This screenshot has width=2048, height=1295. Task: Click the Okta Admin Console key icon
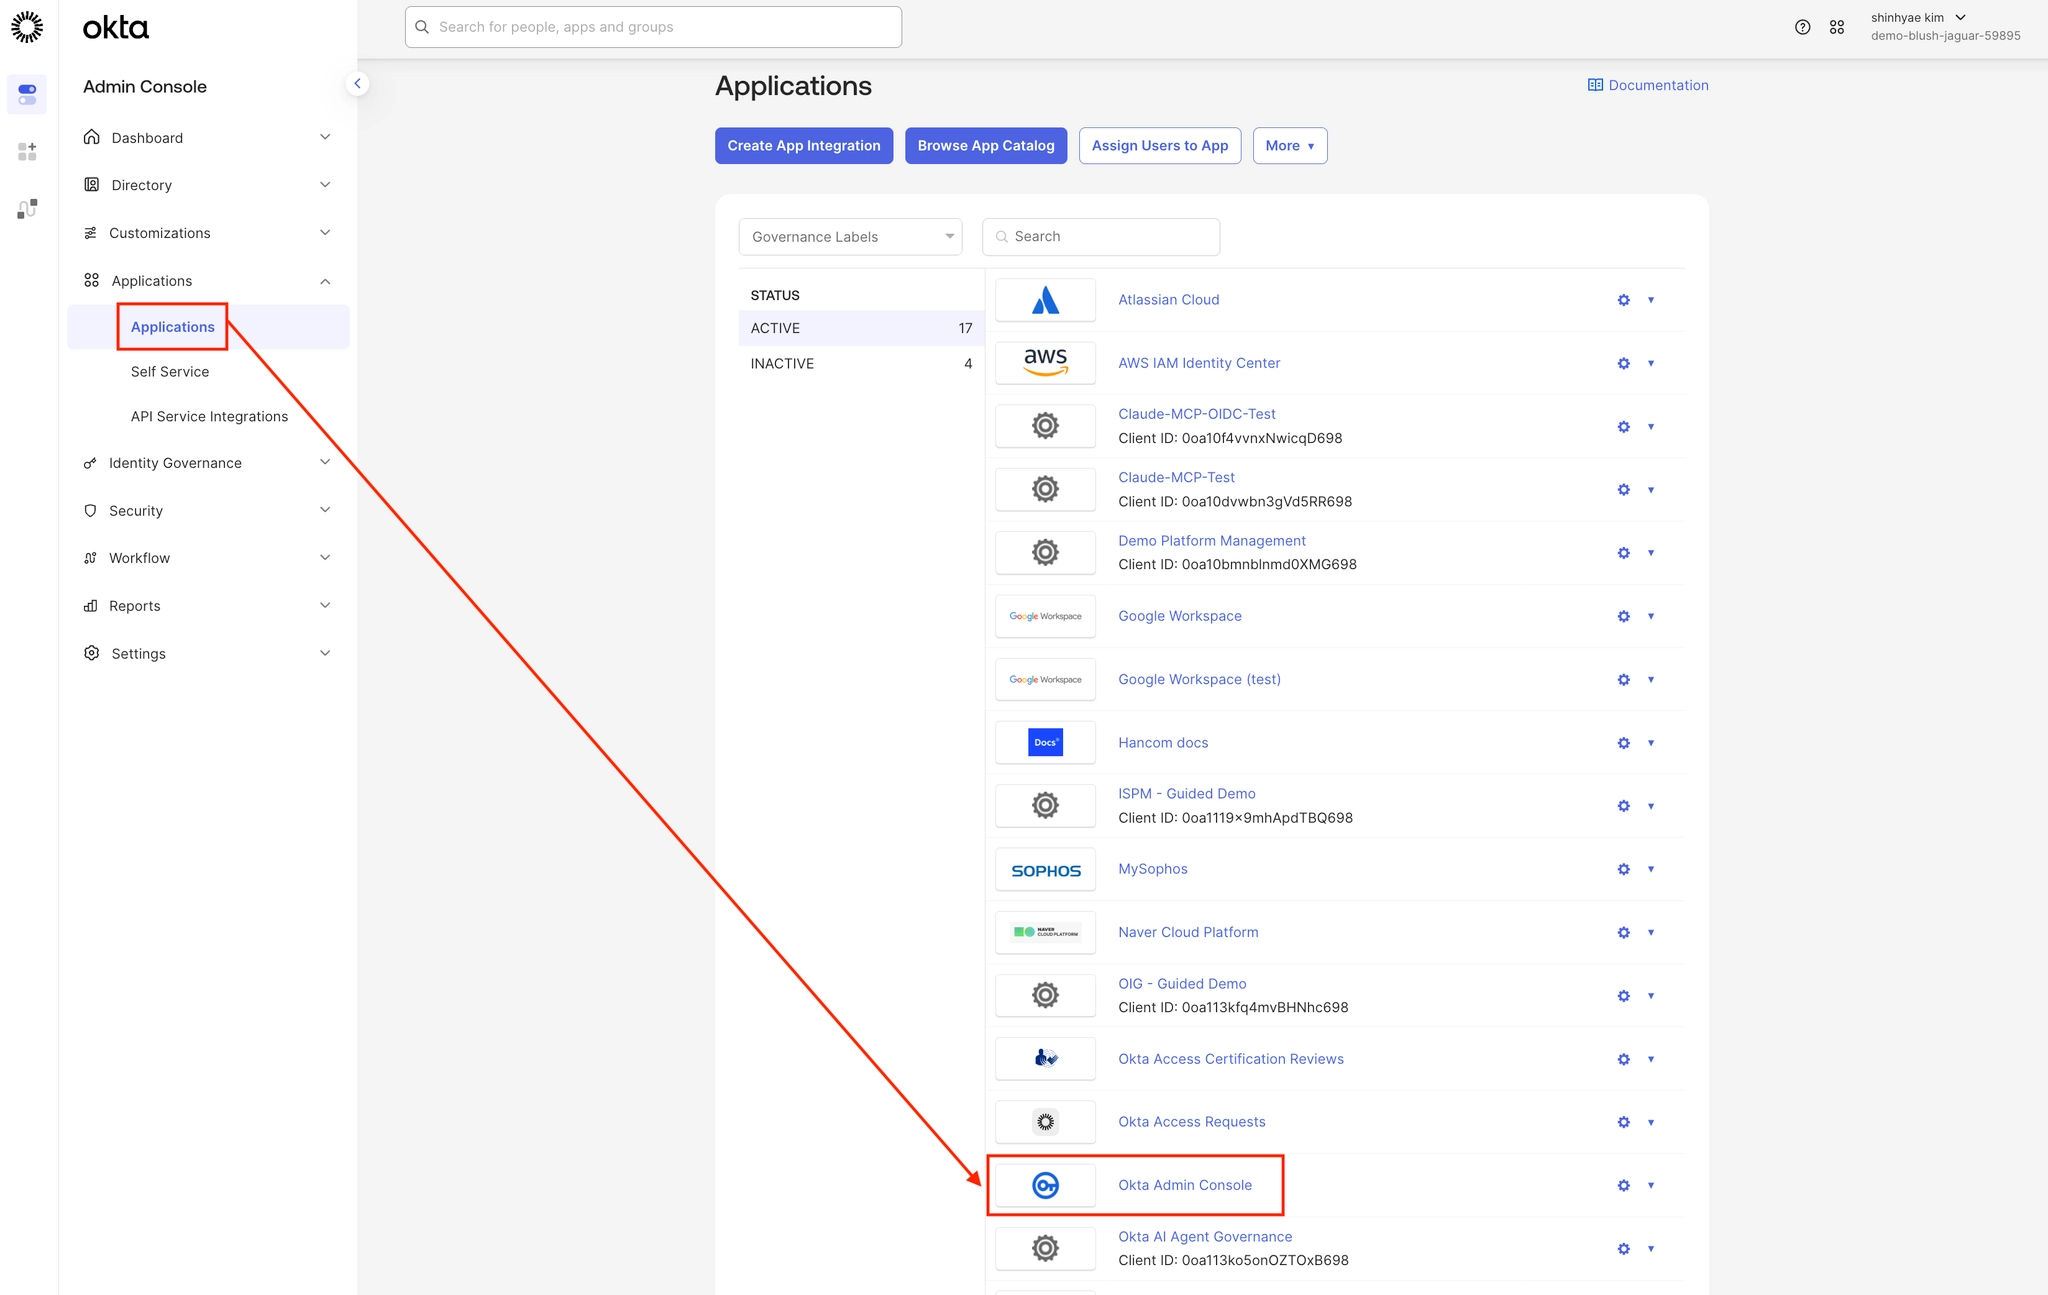point(1045,1185)
